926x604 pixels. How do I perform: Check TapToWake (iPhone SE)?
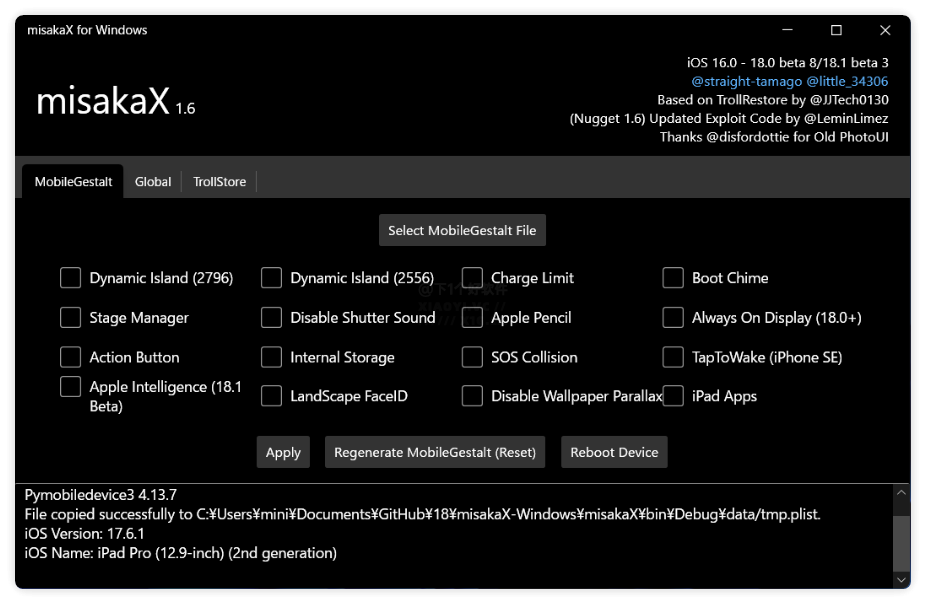(x=673, y=357)
